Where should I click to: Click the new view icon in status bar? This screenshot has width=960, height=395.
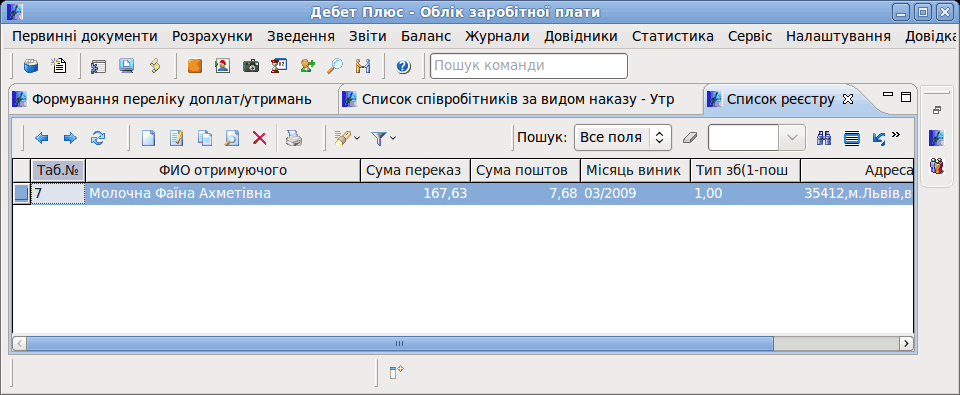click(397, 371)
